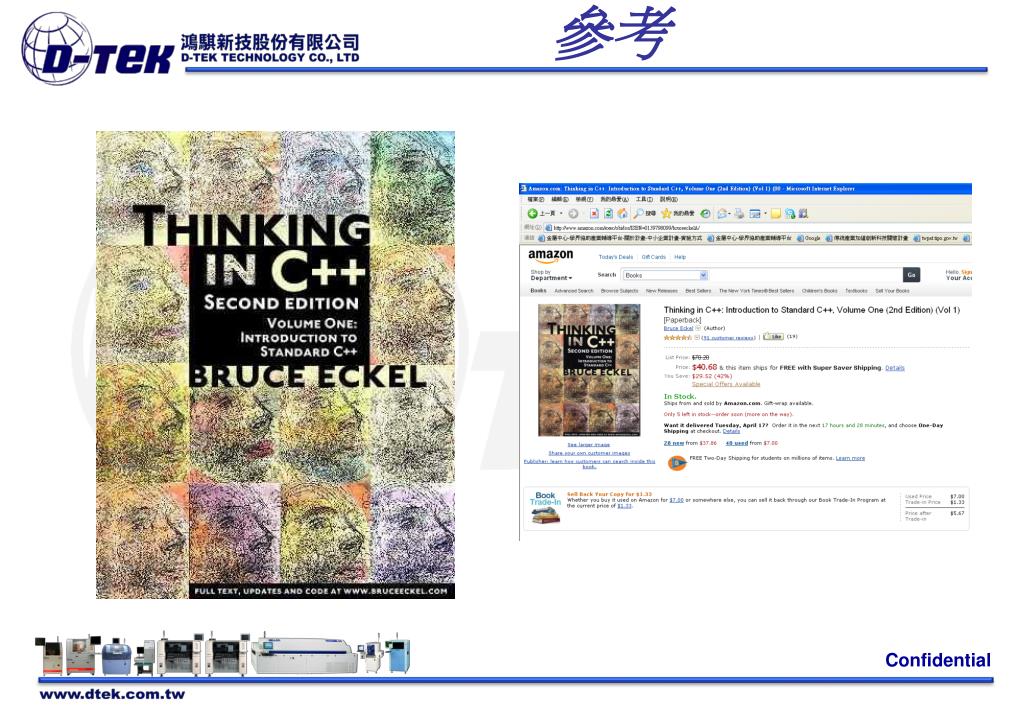Click the Bruce Eckel author link
Screen dimensions: 1023x708
679,328
